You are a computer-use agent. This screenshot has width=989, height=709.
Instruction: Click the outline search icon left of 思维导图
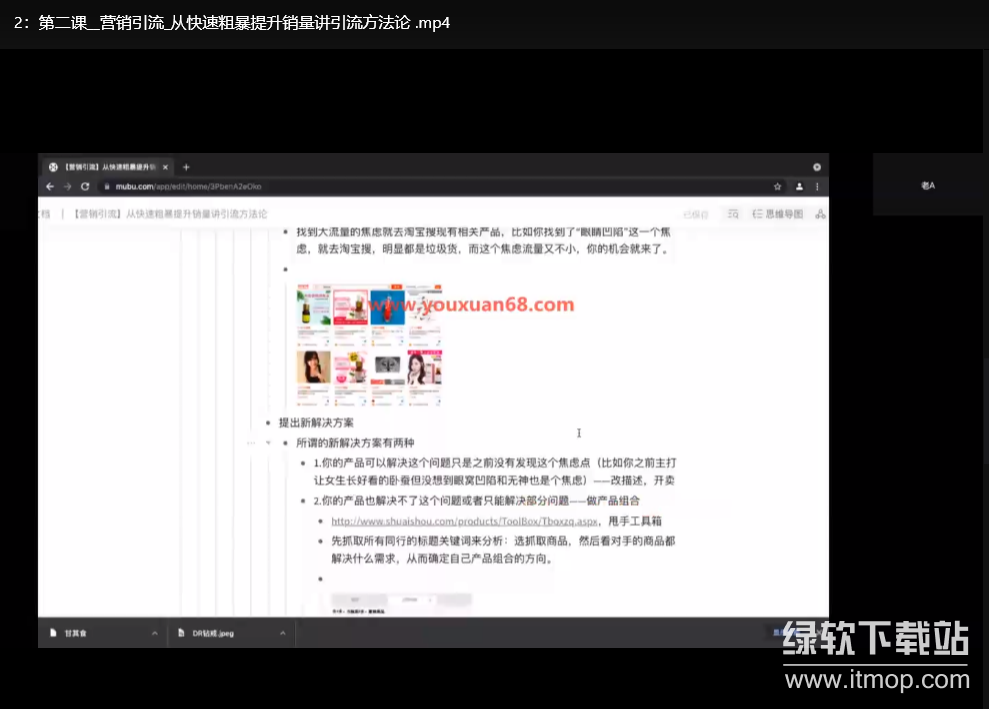click(733, 214)
